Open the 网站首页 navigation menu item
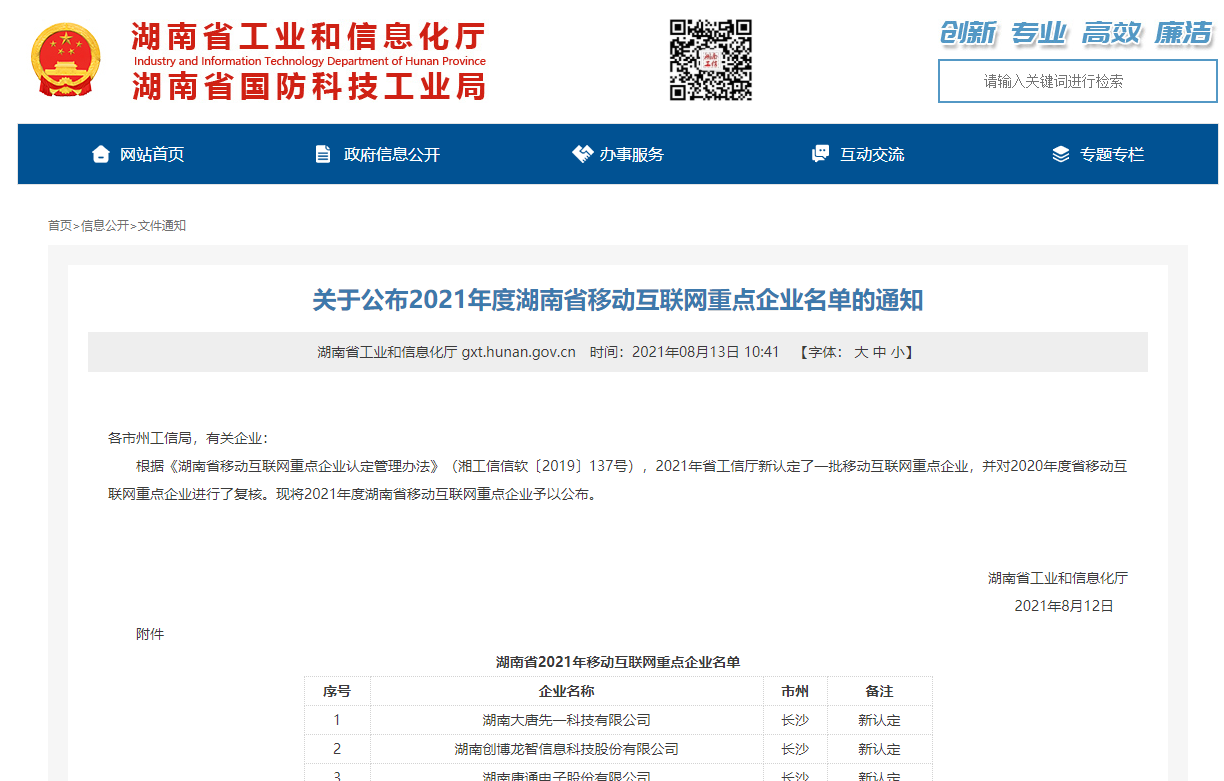This screenshot has width=1224, height=781. 152,154
